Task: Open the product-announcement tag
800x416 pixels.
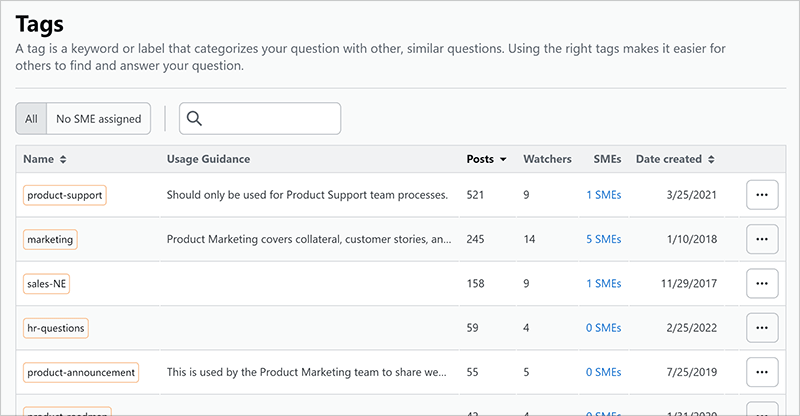Action: coord(81,372)
